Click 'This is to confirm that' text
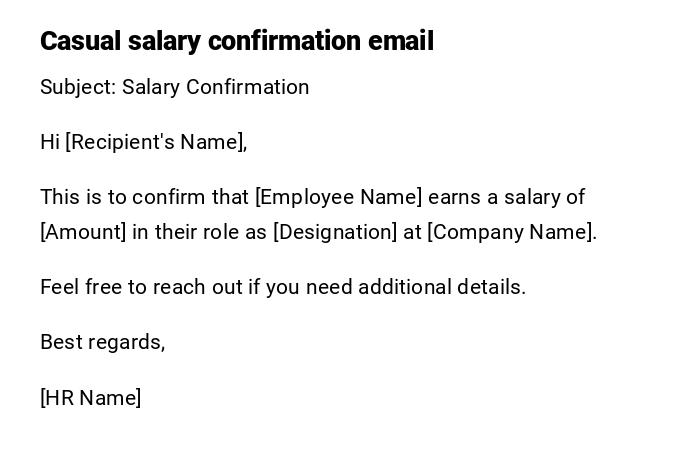This screenshot has height=460, width=700. point(145,197)
